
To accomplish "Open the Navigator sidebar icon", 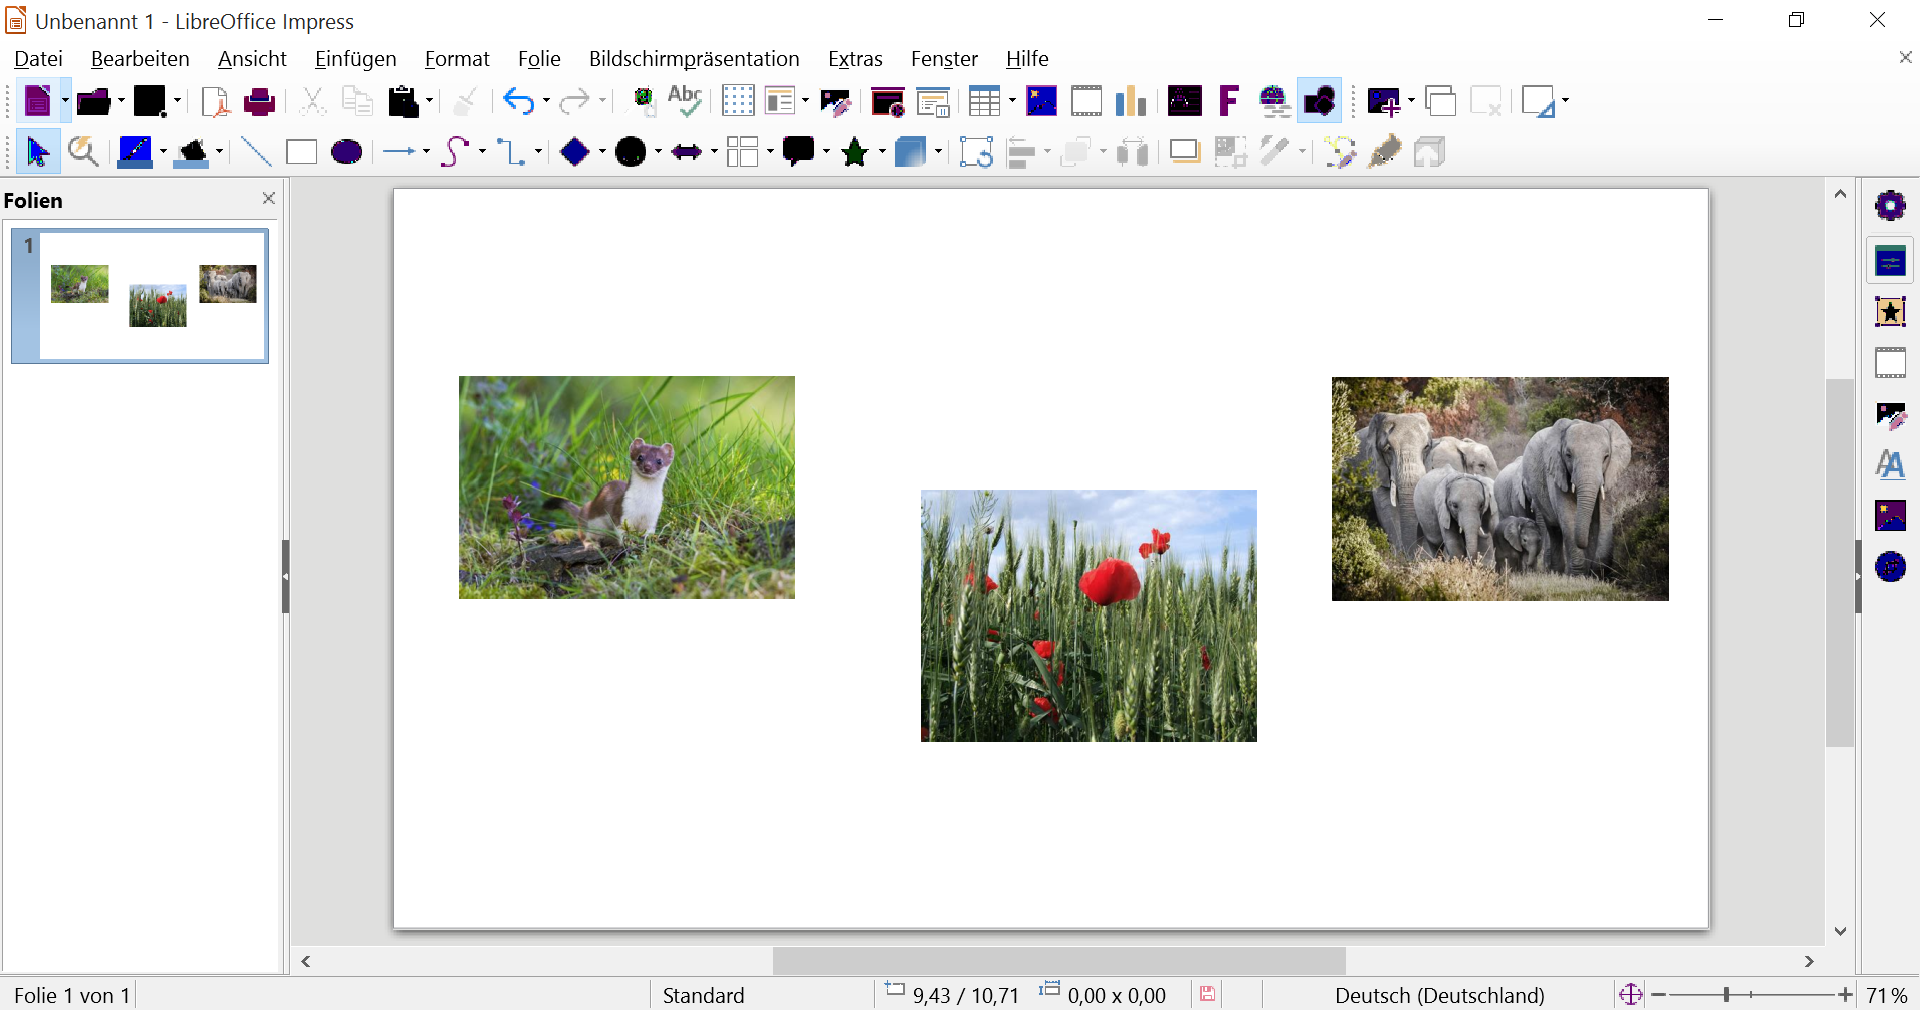I will click(1890, 567).
